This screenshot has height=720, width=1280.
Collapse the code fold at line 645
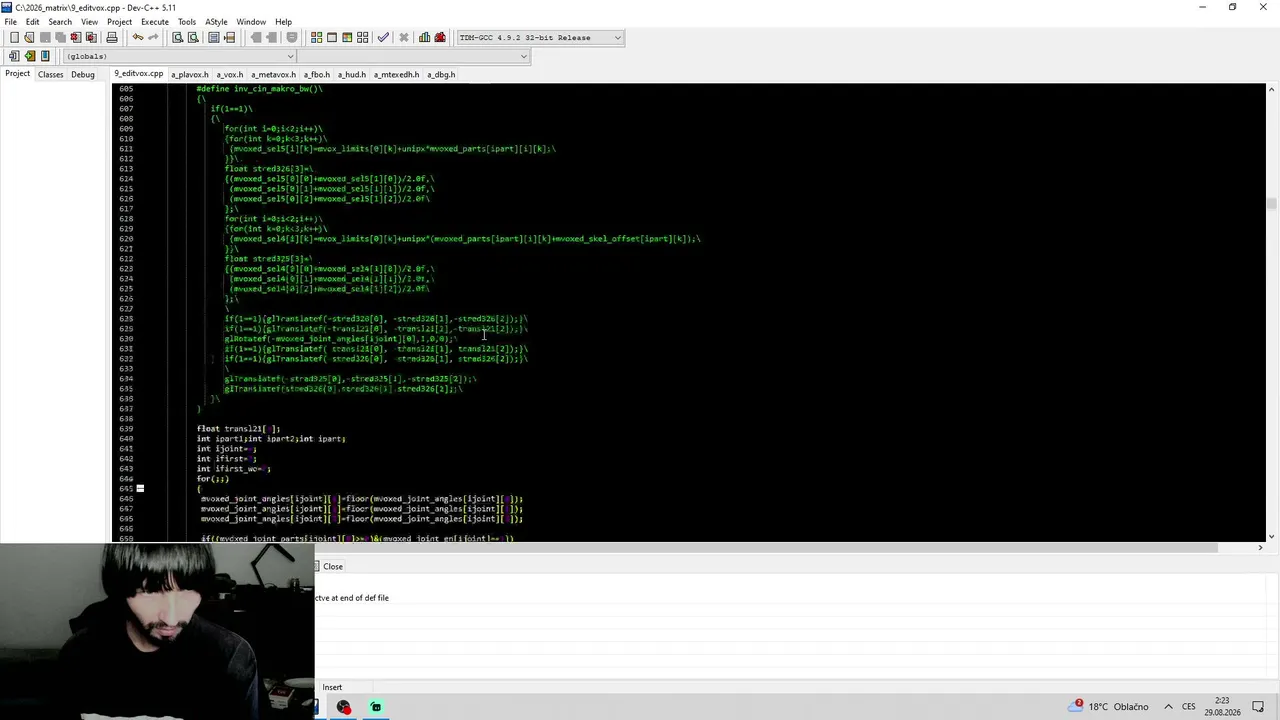(x=140, y=489)
